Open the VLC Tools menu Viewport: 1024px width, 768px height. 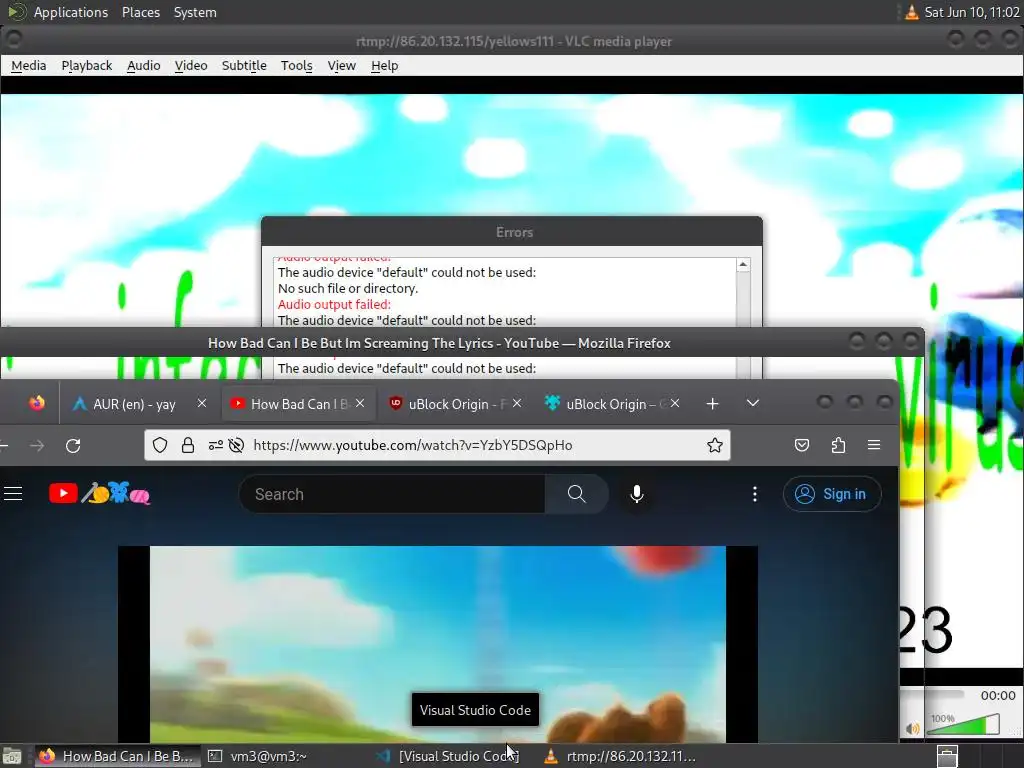(x=296, y=65)
